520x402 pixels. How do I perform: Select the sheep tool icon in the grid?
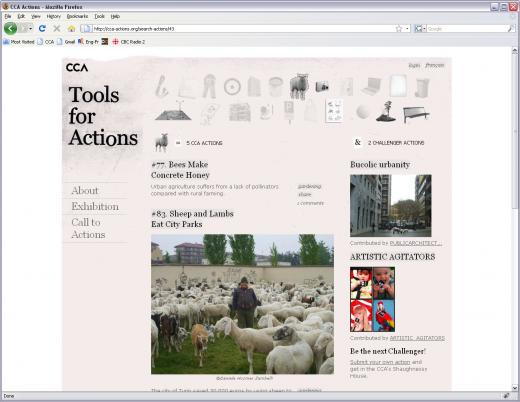299,86
